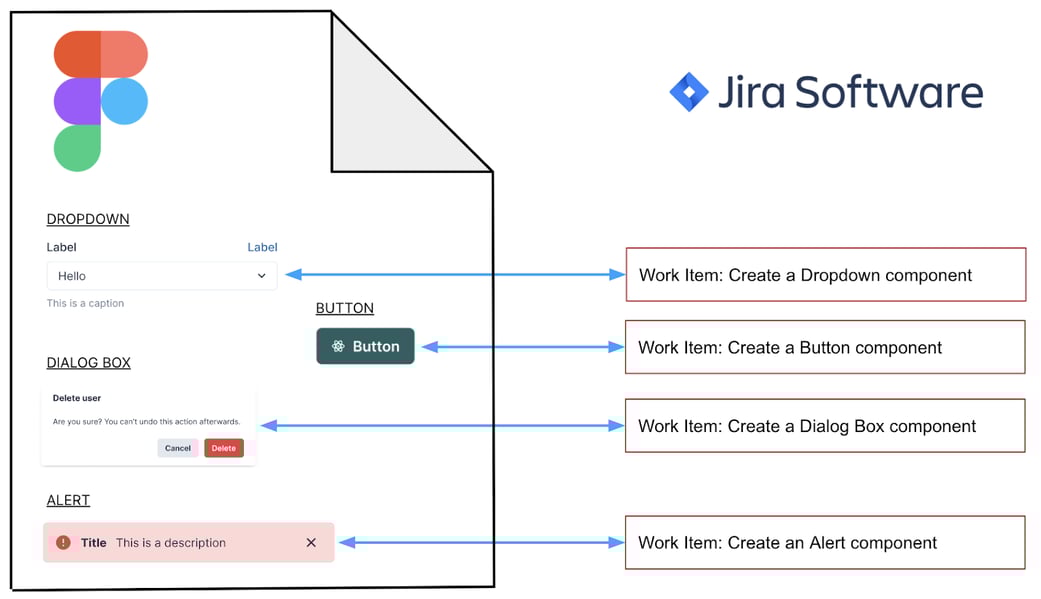Click the orange top shape of the Figma logo
This screenshot has width=1041, height=599.
tap(100, 52)
